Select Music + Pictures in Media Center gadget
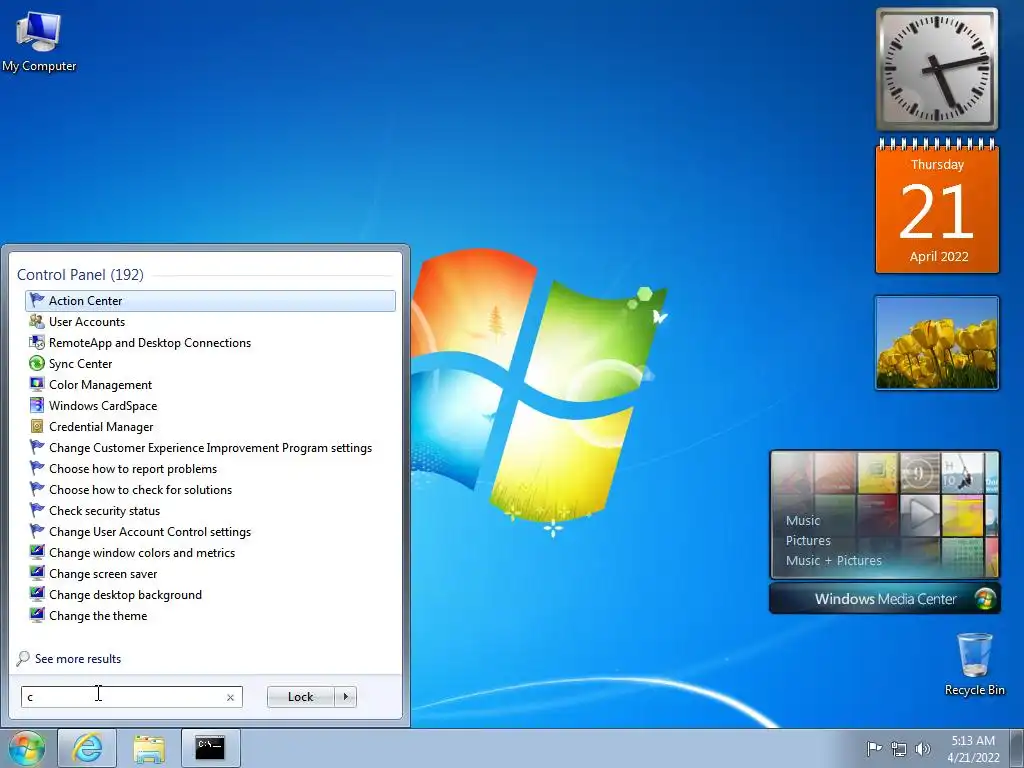 click(833, 560)
